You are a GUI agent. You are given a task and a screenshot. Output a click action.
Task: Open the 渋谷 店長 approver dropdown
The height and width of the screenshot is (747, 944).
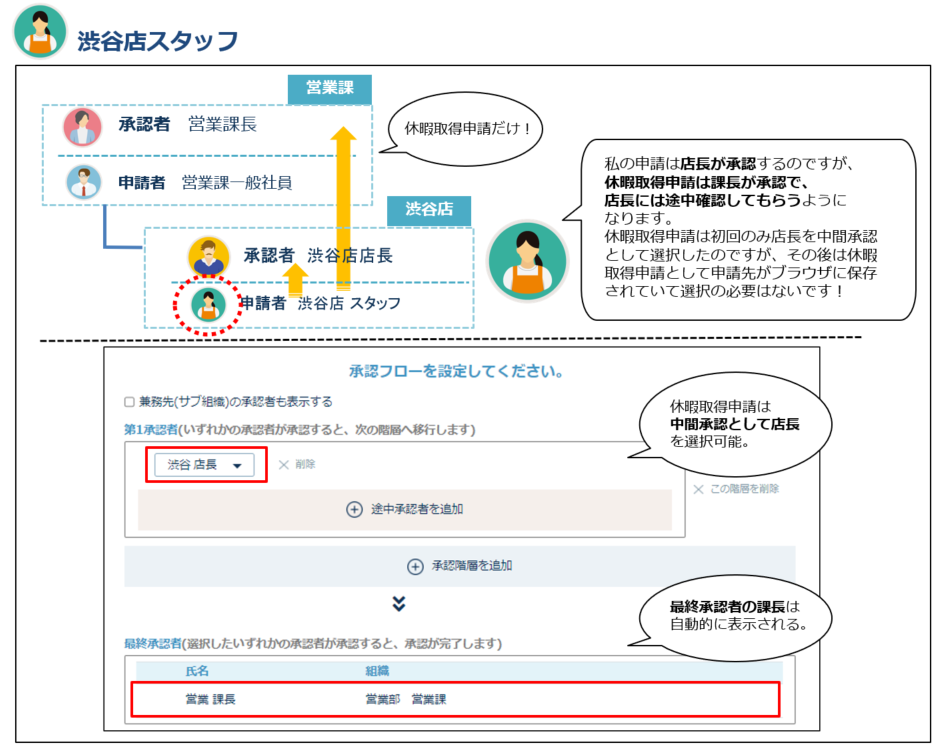[x=204, y=465]
